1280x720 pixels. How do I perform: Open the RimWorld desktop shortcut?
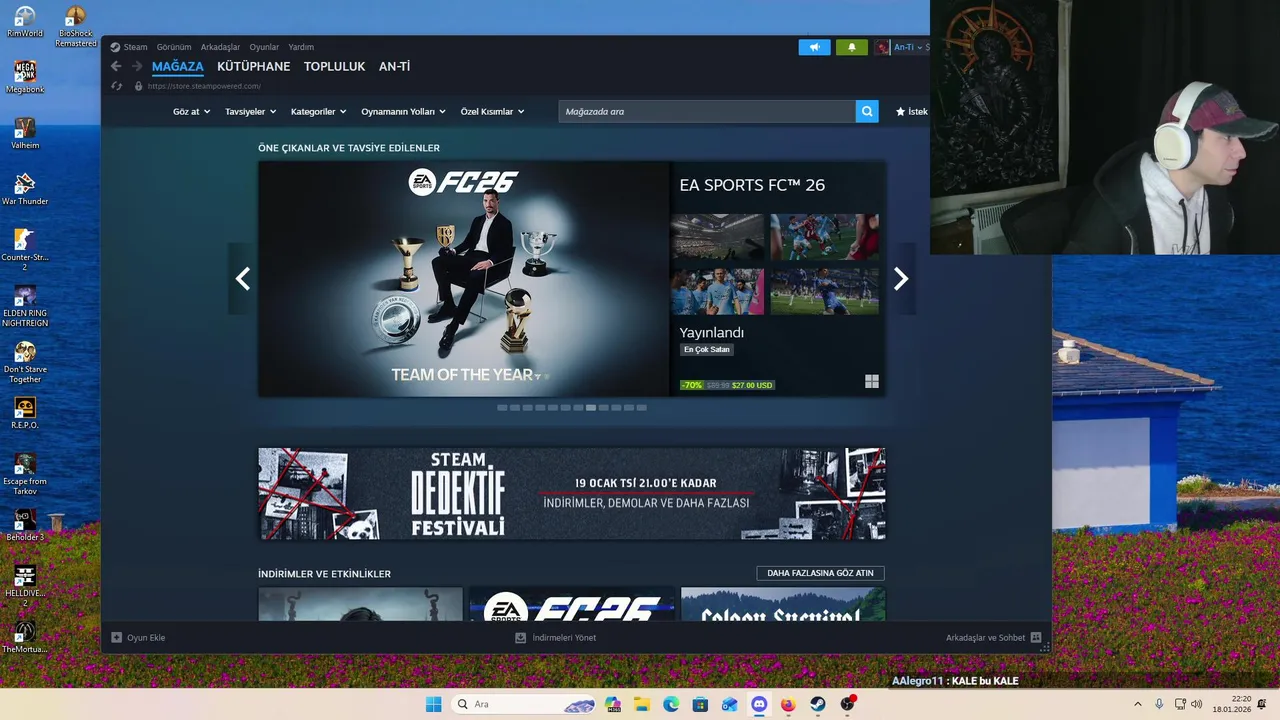(x=25, y=22)
